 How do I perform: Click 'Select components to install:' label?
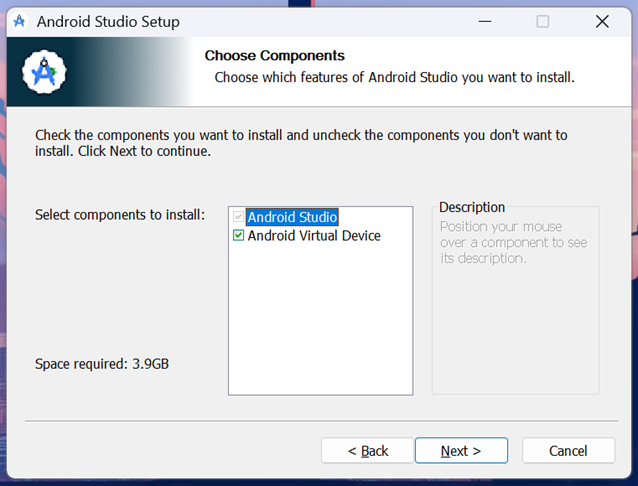(120, 215)
